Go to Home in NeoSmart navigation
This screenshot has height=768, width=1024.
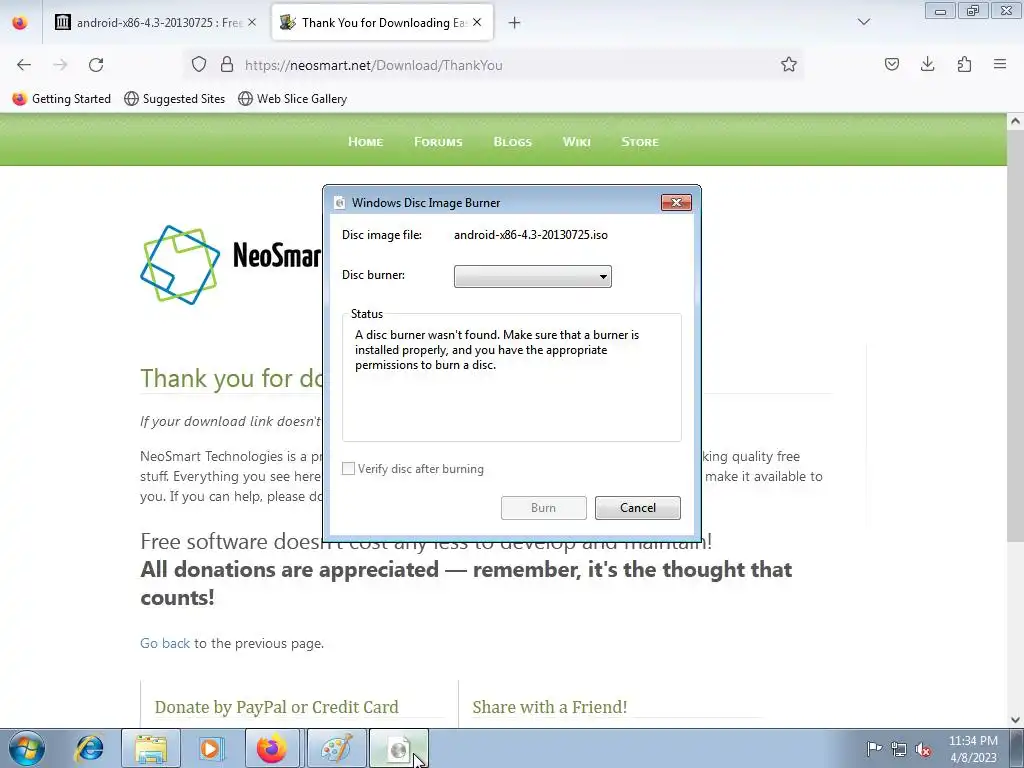coord(366,142)
